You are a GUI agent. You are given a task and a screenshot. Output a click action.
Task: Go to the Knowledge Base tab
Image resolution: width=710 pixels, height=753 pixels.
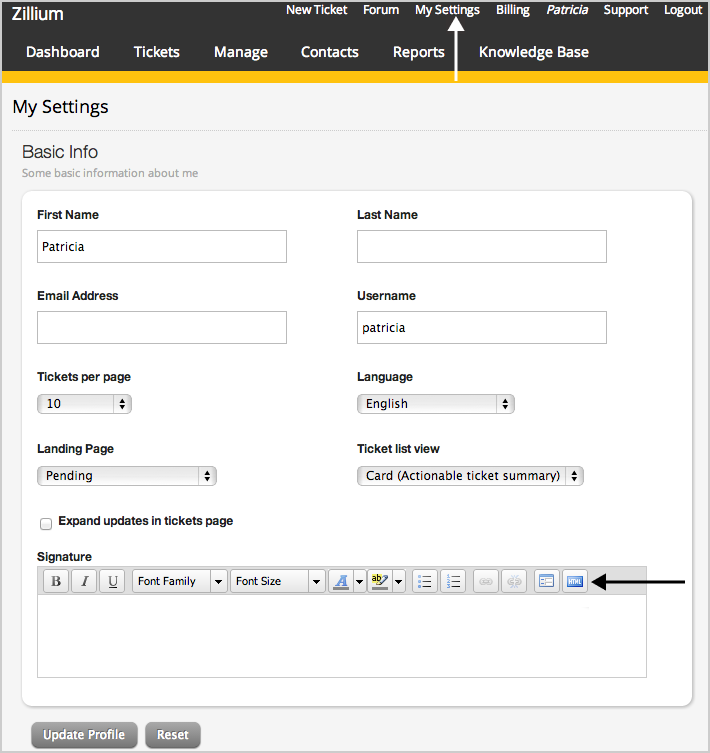click(x=533, y=52)
